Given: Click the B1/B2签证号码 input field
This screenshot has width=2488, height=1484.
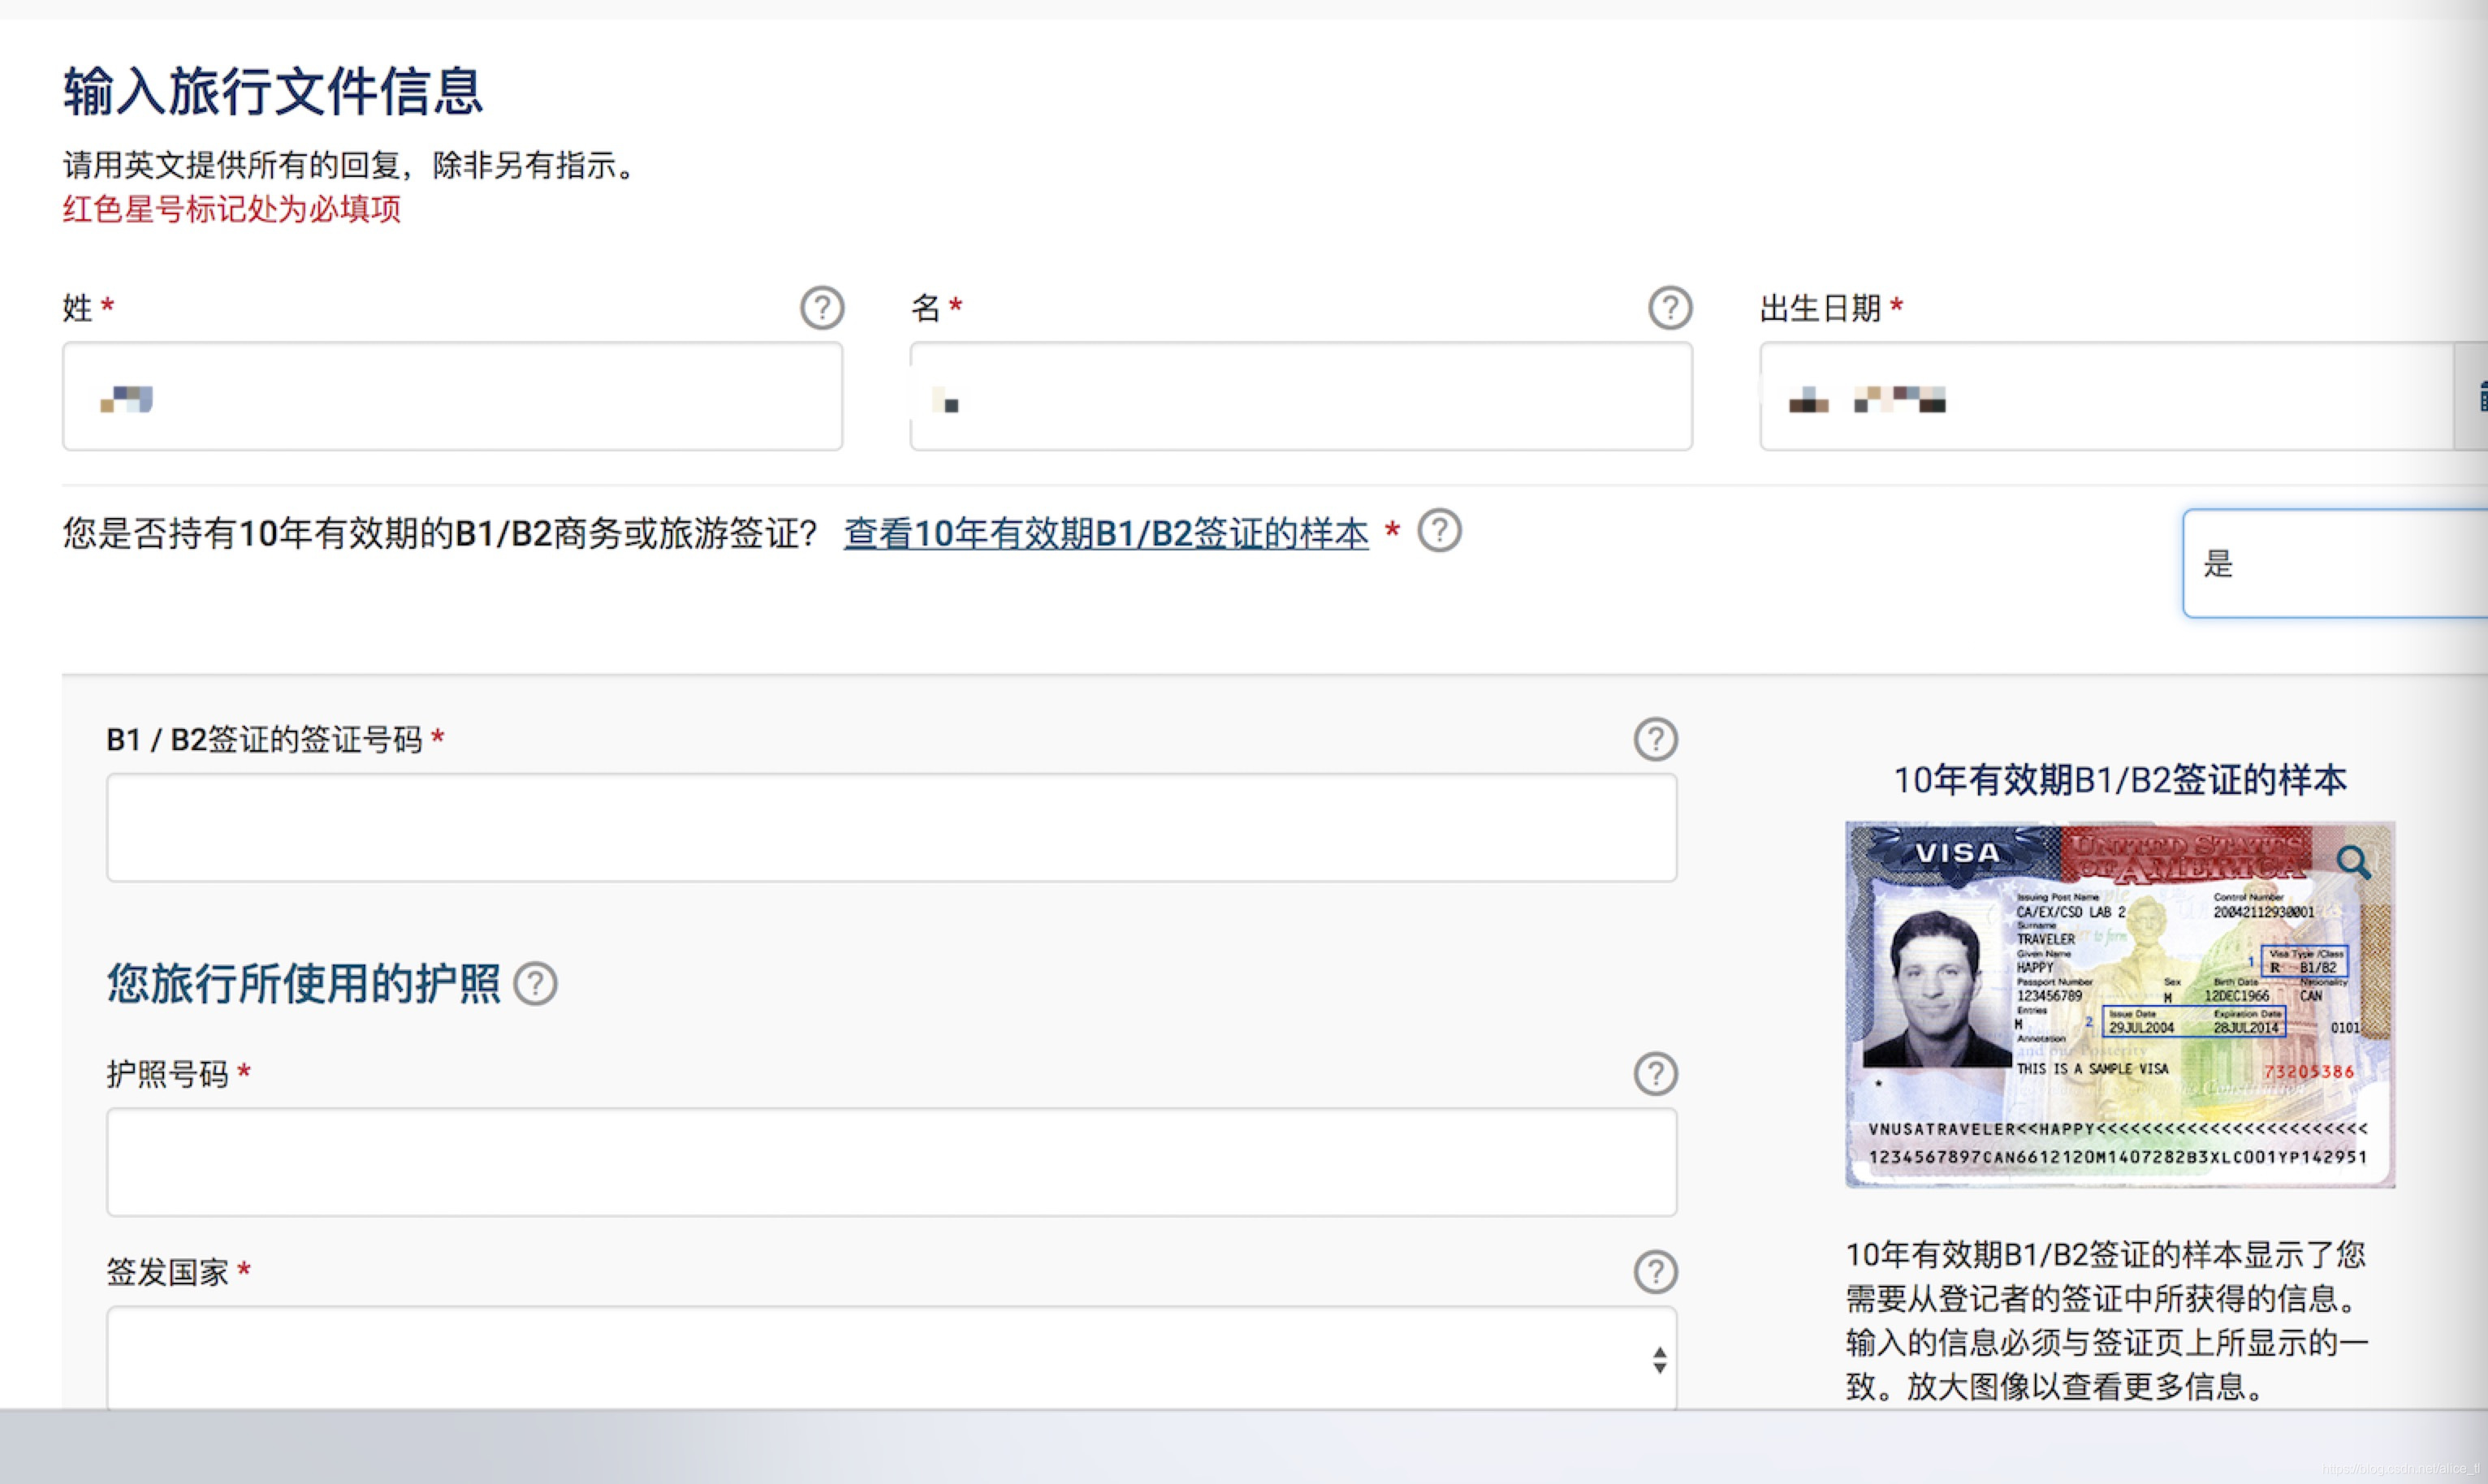Looking at the screenshot, I should click(891, 827).
